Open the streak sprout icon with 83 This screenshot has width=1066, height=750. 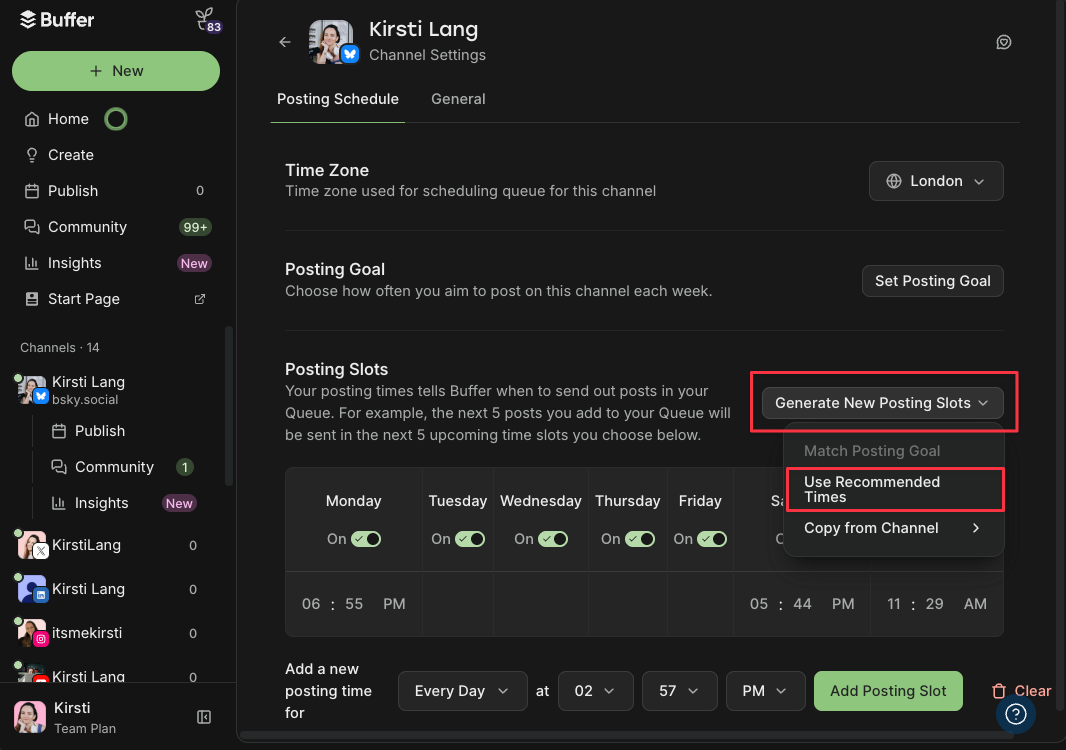click(x=207, y=20)
